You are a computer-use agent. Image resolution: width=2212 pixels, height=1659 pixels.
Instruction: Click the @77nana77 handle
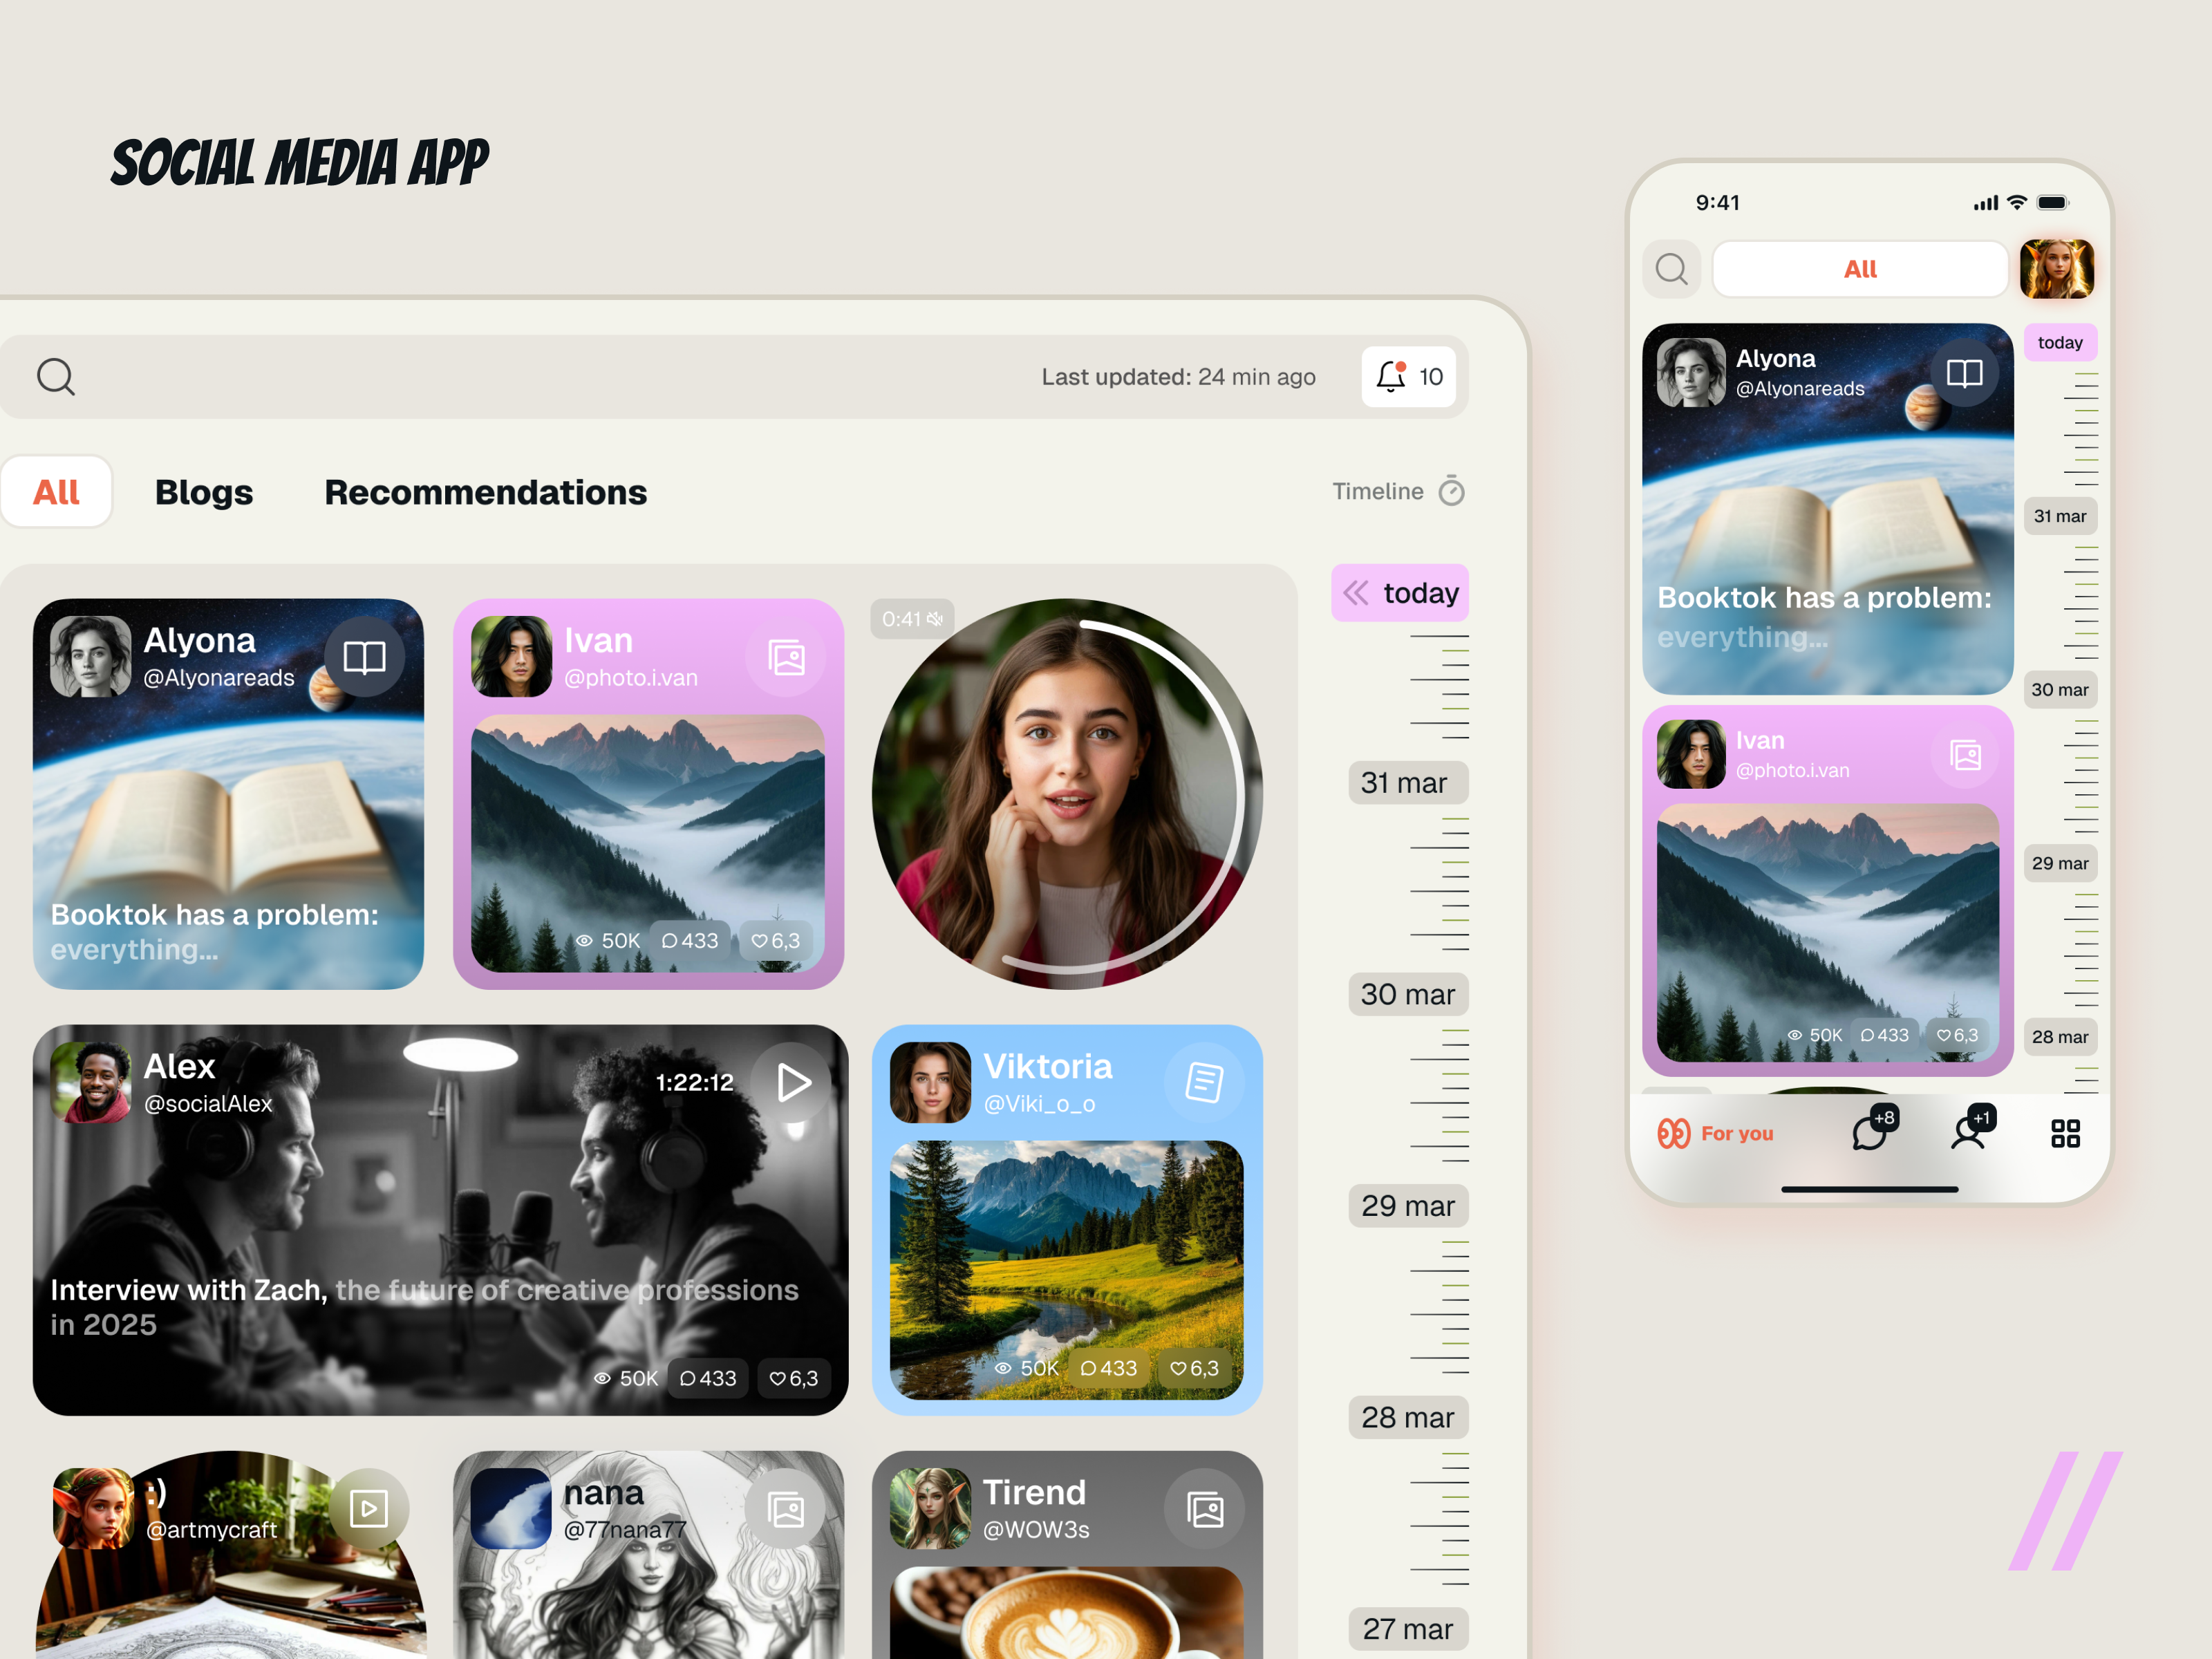(x=625, y=1530)
